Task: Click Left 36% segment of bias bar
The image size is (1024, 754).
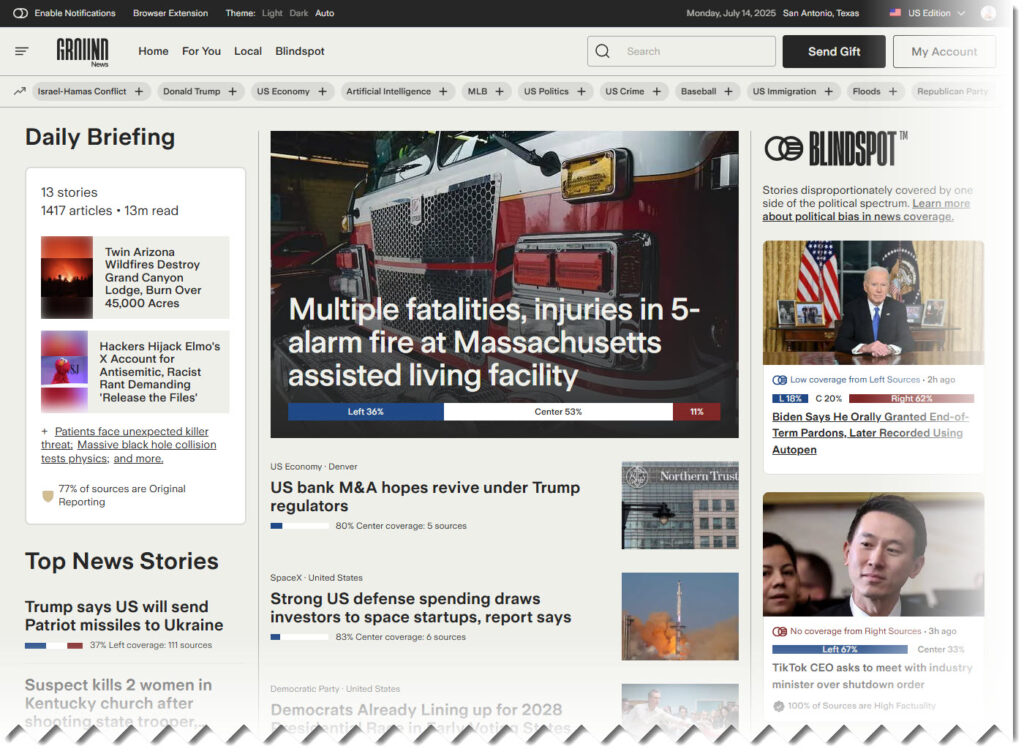Action: pyautogui.click(x=366, y=412)
